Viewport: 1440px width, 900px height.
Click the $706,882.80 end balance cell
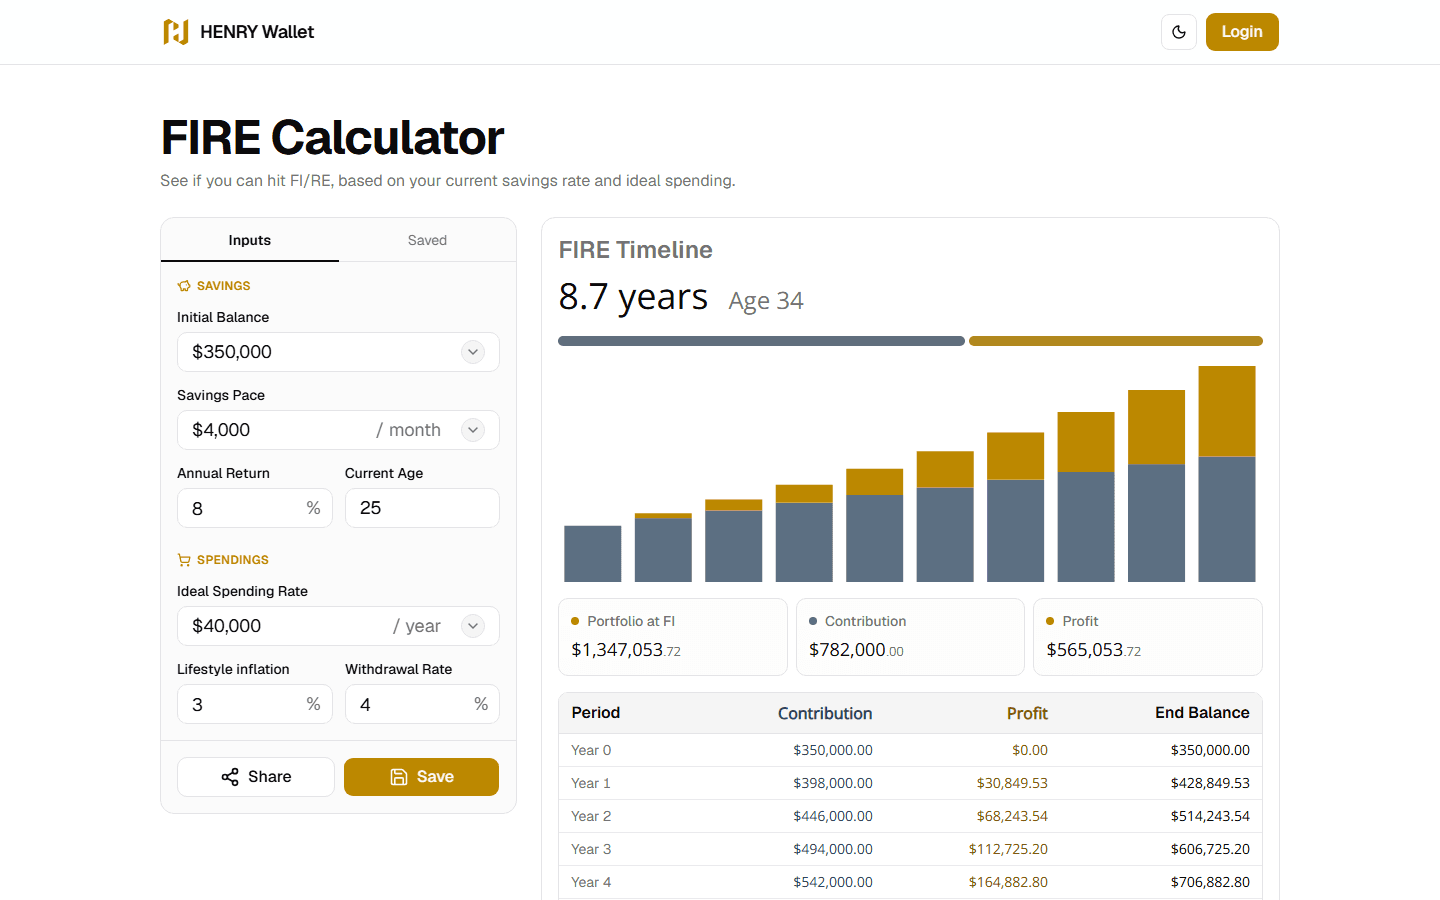coord(1210,882)
